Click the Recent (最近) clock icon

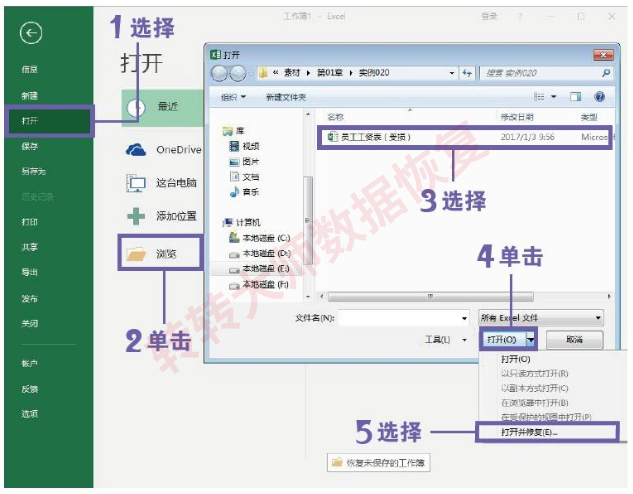click(136, 108)
